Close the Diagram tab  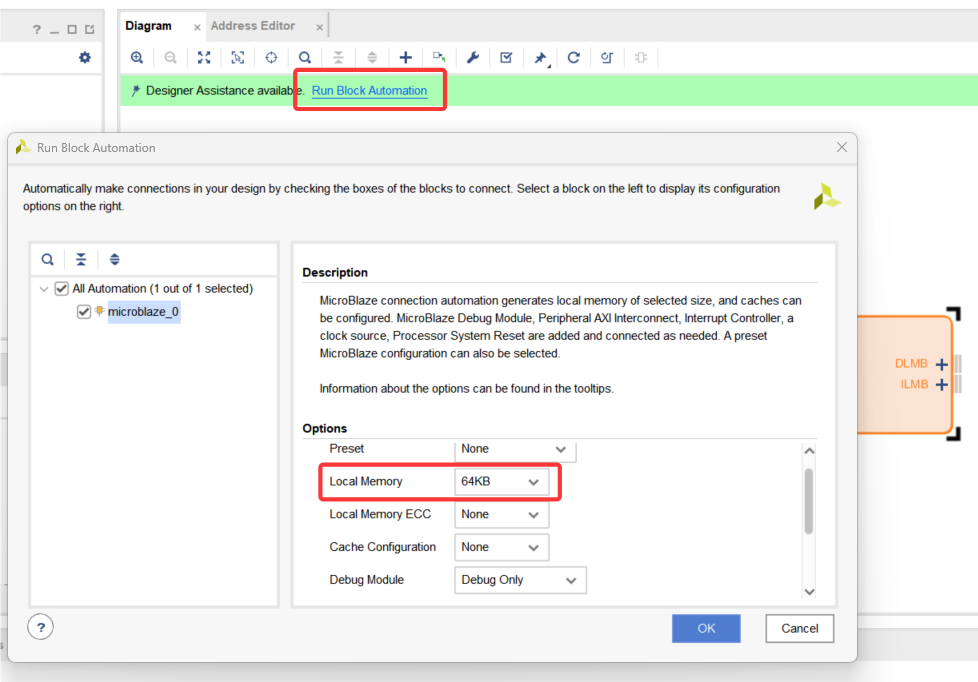[x=197, y=27]
